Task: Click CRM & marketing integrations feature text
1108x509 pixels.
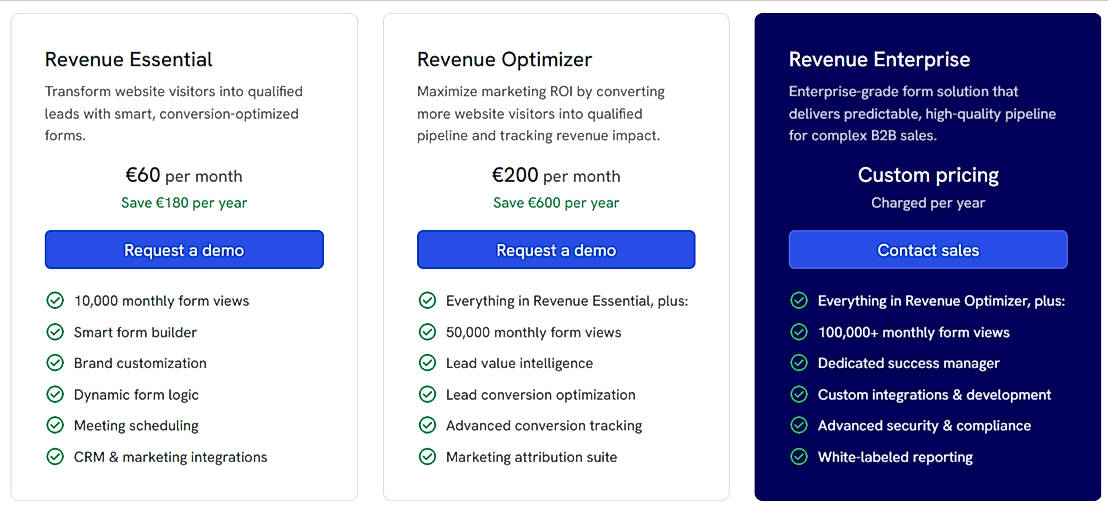Action: click(170, 457)
